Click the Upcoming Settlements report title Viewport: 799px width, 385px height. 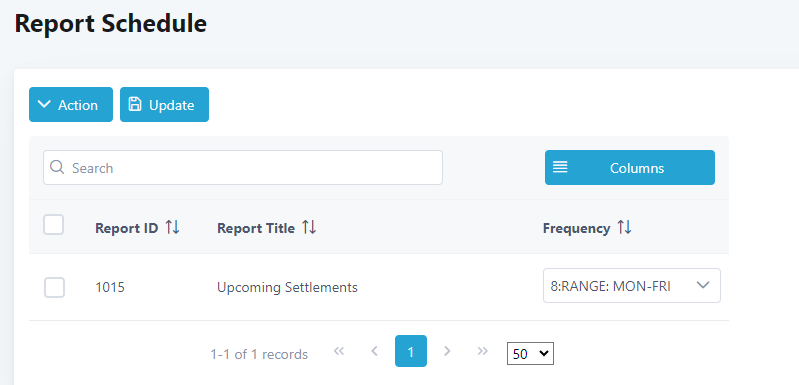(287, 287)
